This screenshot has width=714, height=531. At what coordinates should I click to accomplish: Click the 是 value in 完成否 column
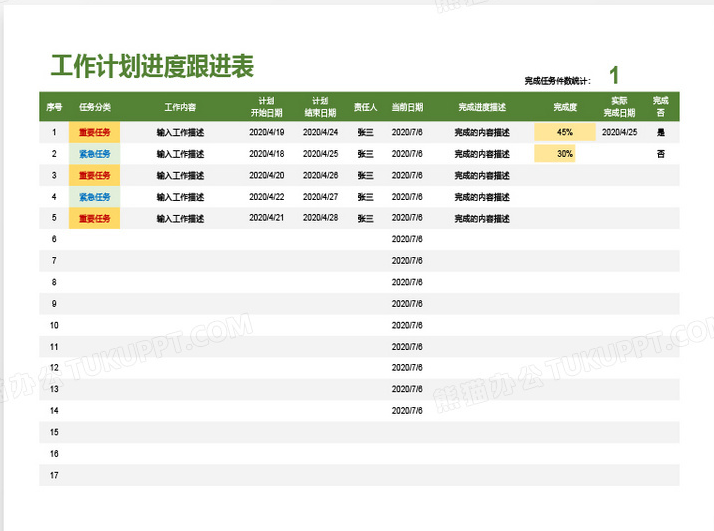[660, 132]
